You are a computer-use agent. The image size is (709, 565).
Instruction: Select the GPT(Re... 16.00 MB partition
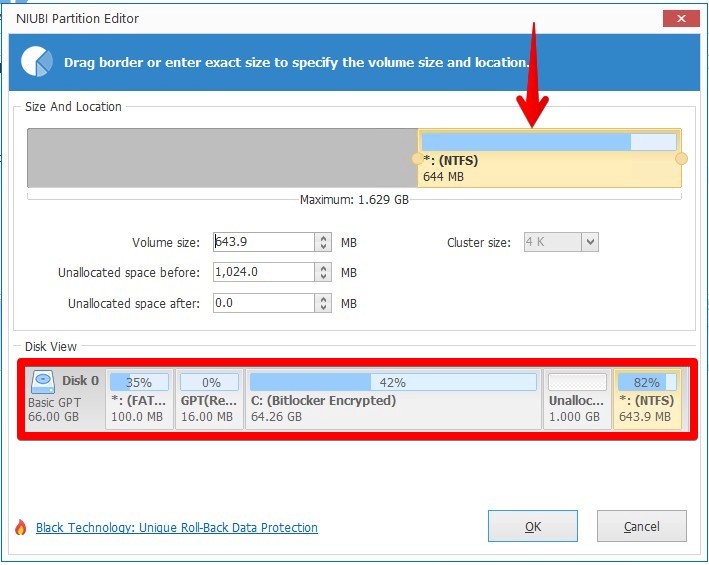[209, 399]
